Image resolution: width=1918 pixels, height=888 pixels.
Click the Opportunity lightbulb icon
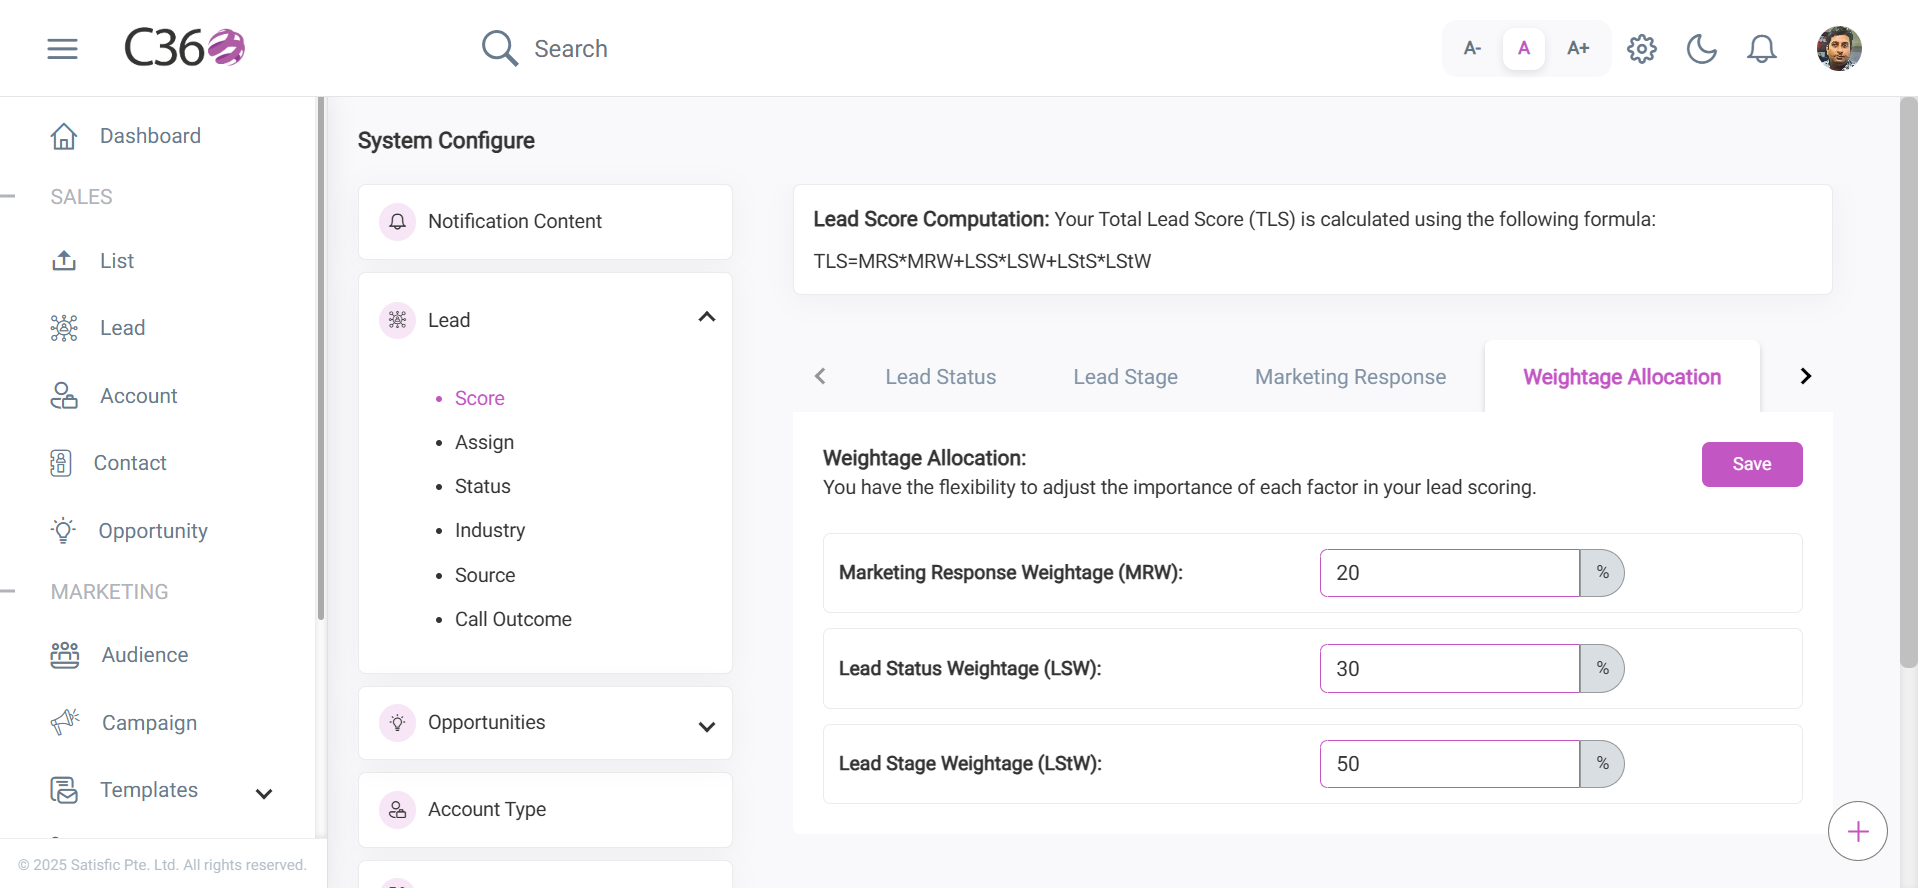64,530
